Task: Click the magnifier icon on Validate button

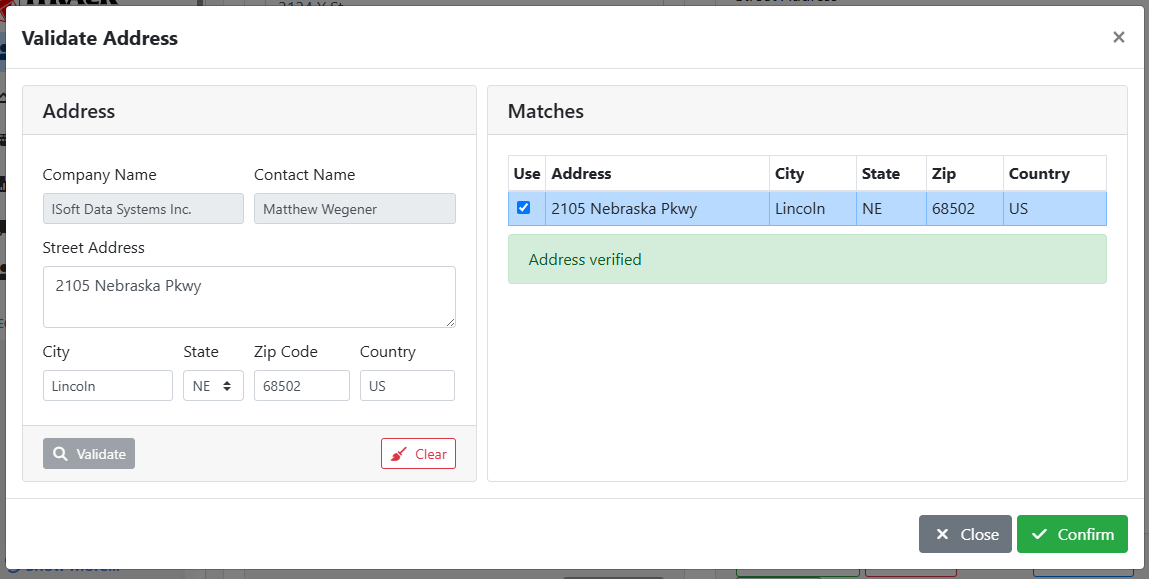Action: click(x=61, y=454)
